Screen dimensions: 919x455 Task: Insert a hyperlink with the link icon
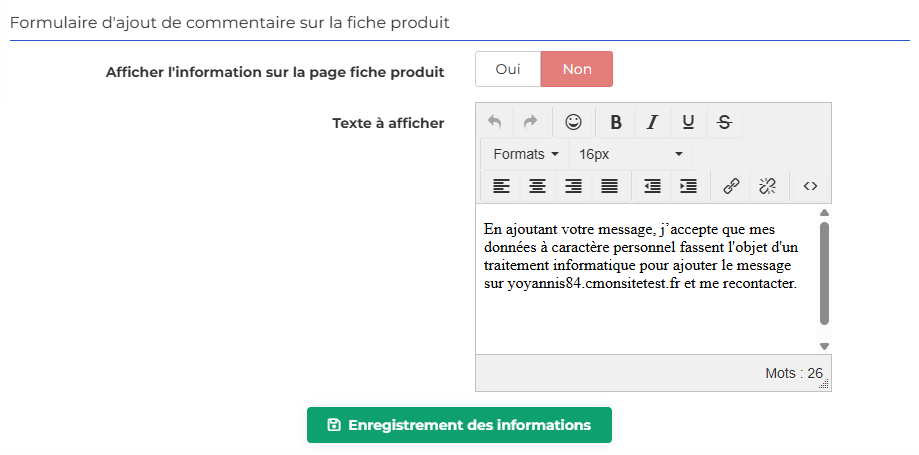(x=731, y=186)
